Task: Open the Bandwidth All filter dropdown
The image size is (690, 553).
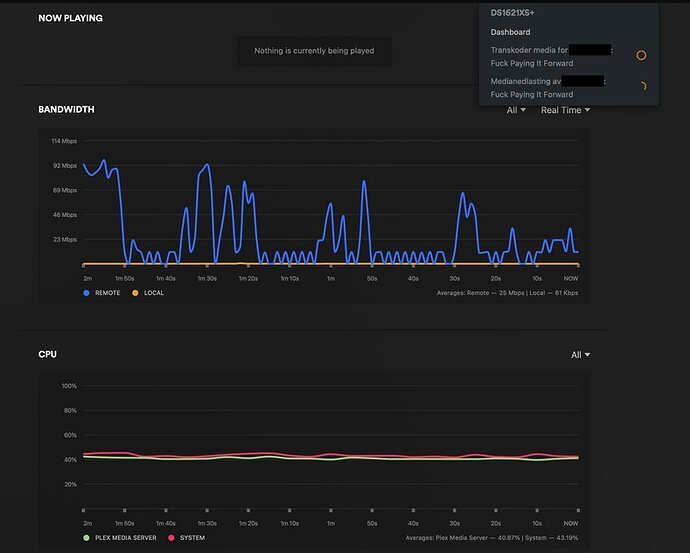Action: coord(516,110)
